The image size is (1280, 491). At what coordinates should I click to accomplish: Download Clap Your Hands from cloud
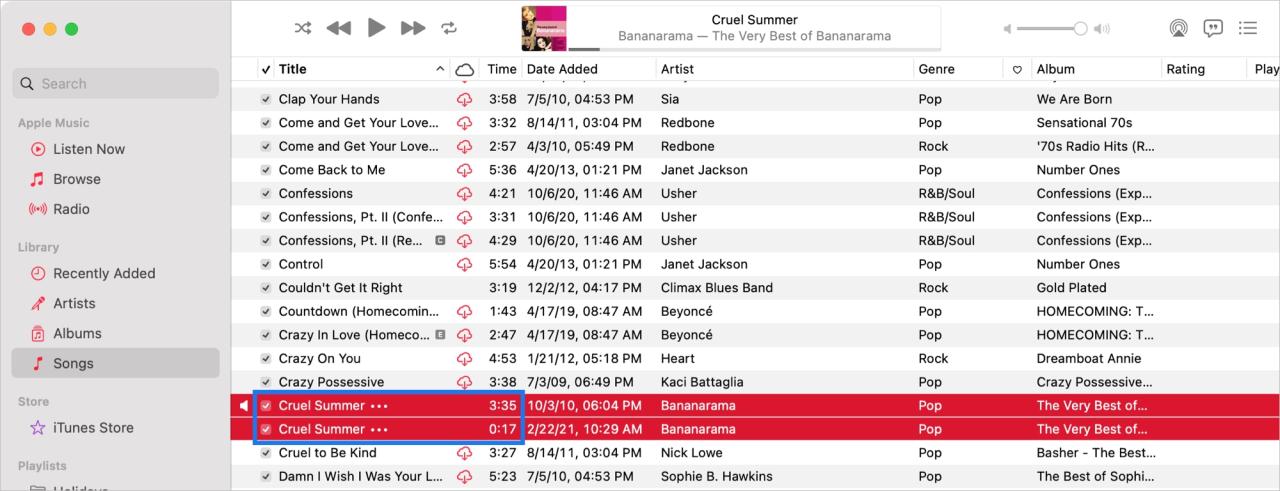tap(464, 99)
